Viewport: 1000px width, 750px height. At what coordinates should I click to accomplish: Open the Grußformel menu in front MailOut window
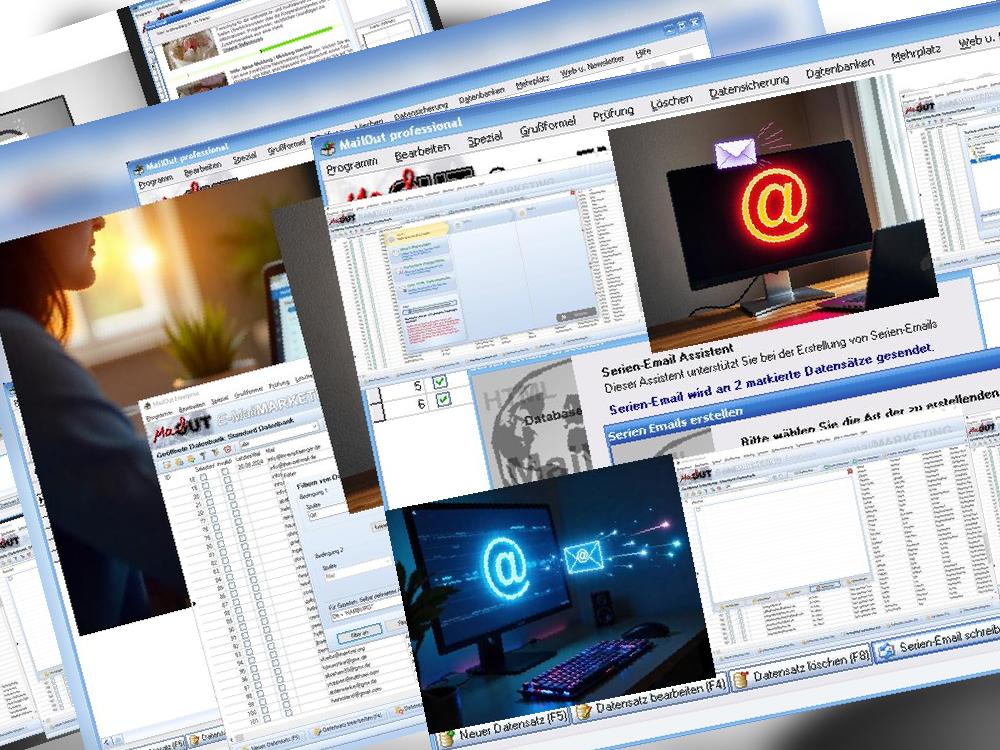547,124
